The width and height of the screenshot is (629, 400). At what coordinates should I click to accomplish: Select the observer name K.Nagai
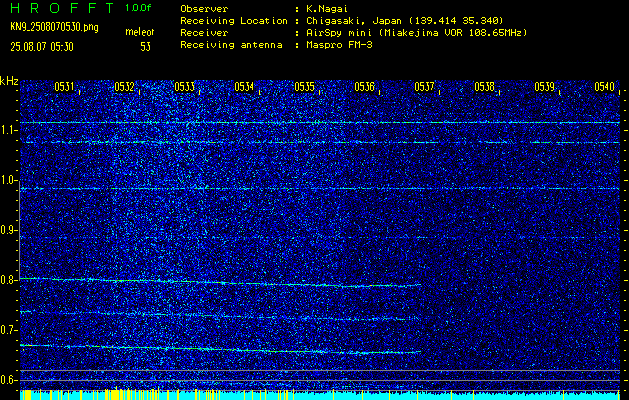[x=327, y=9]
